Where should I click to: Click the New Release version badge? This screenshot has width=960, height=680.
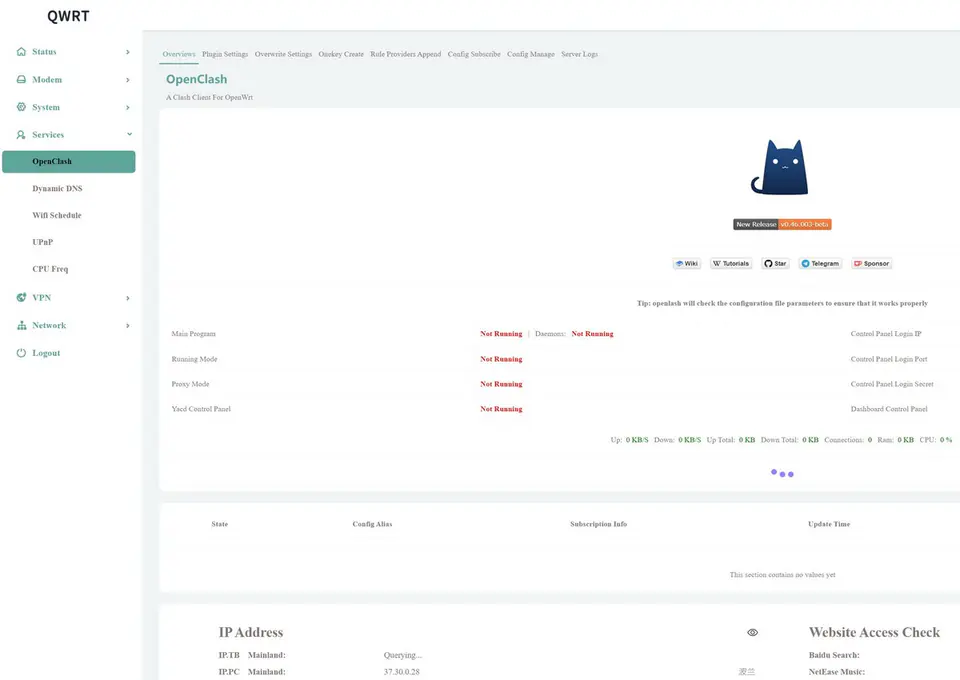(782, 225)
